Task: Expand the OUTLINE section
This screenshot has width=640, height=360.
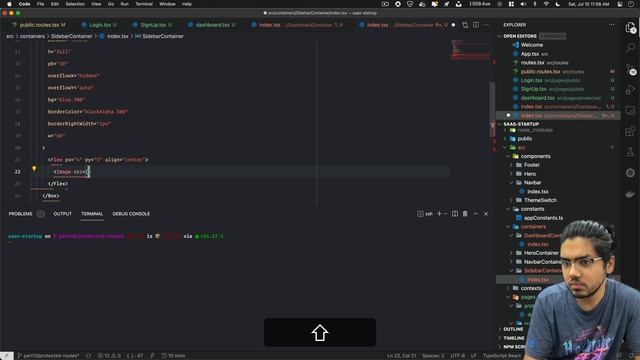Action: pos(513,329)
